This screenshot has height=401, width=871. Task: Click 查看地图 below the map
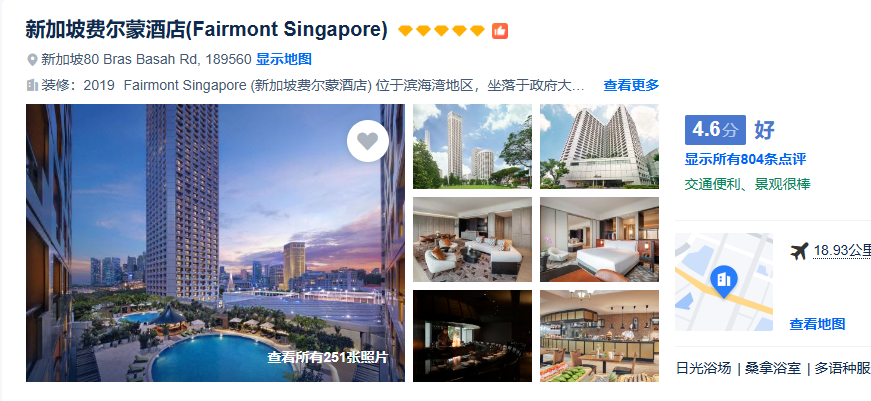[817, 324]
